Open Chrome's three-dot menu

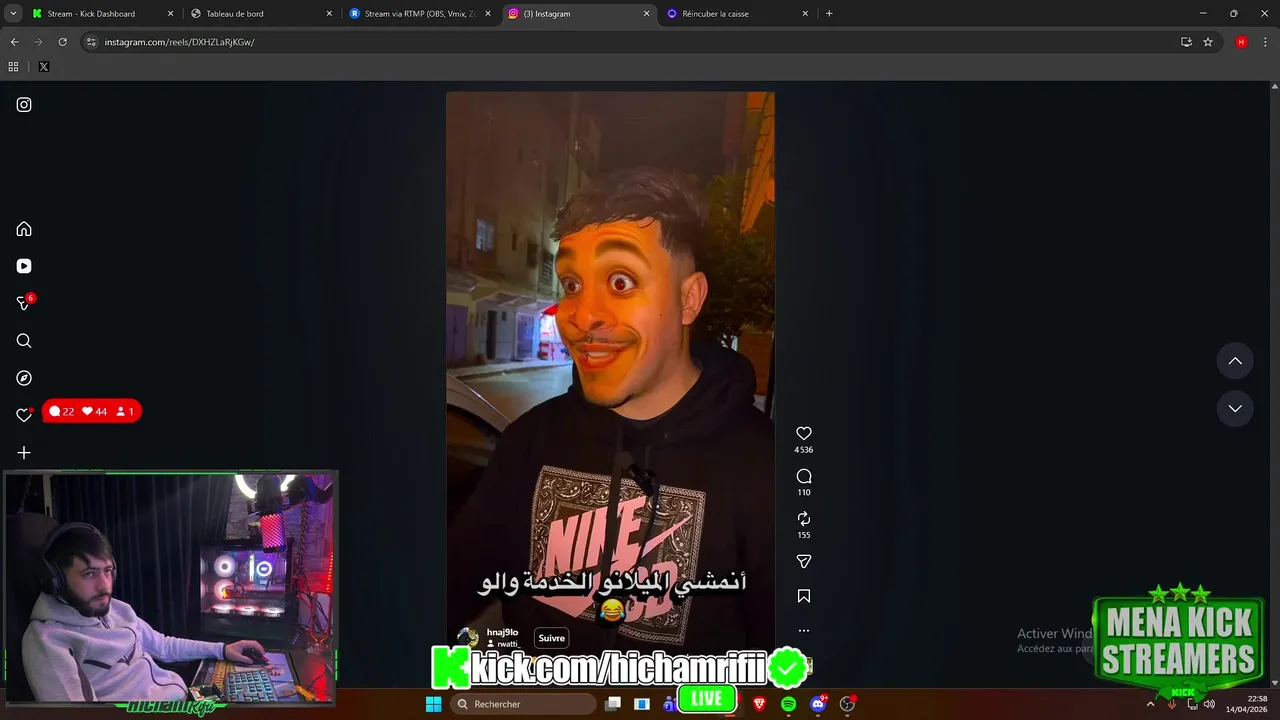[x=1265, y=42]
